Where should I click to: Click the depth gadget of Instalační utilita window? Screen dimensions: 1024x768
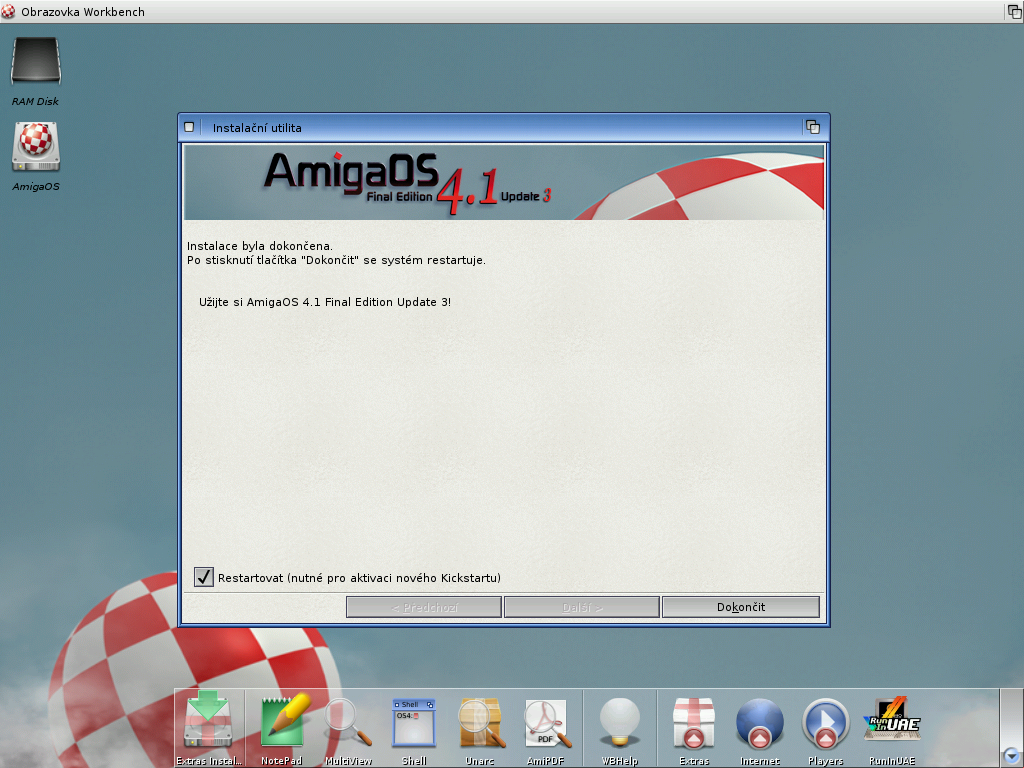pos(812,127)
